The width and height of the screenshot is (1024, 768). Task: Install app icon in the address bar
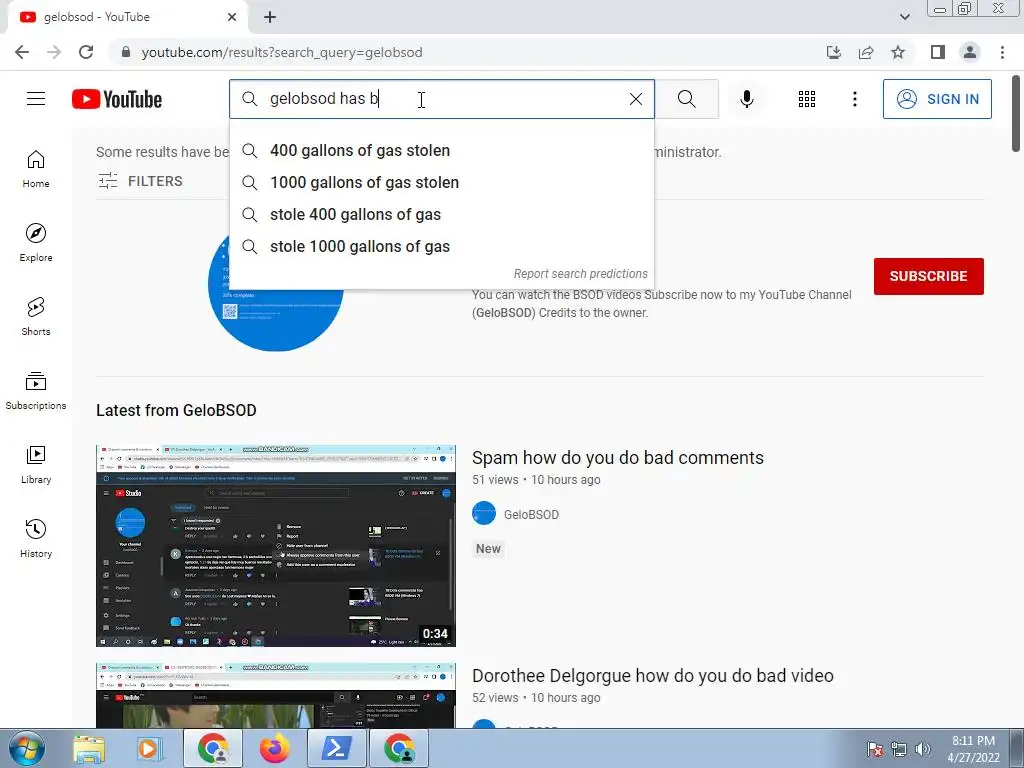point(834,52)
